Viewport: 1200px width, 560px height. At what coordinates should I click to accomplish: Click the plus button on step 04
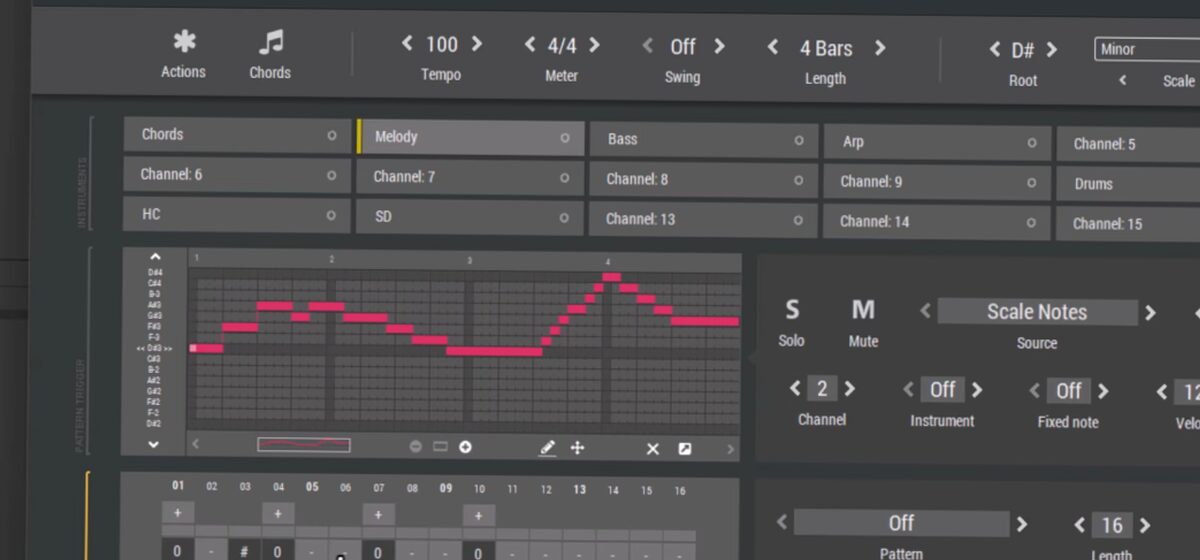point(278,513)
